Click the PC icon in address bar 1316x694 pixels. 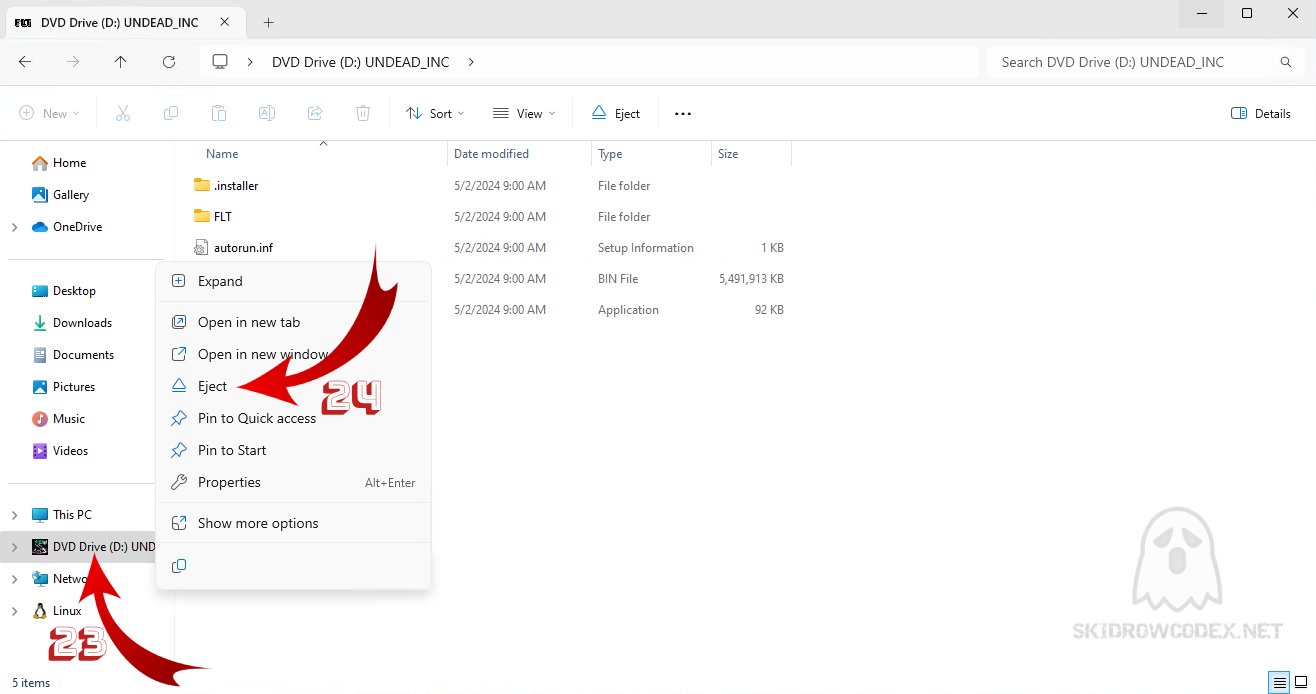(220, 62)
